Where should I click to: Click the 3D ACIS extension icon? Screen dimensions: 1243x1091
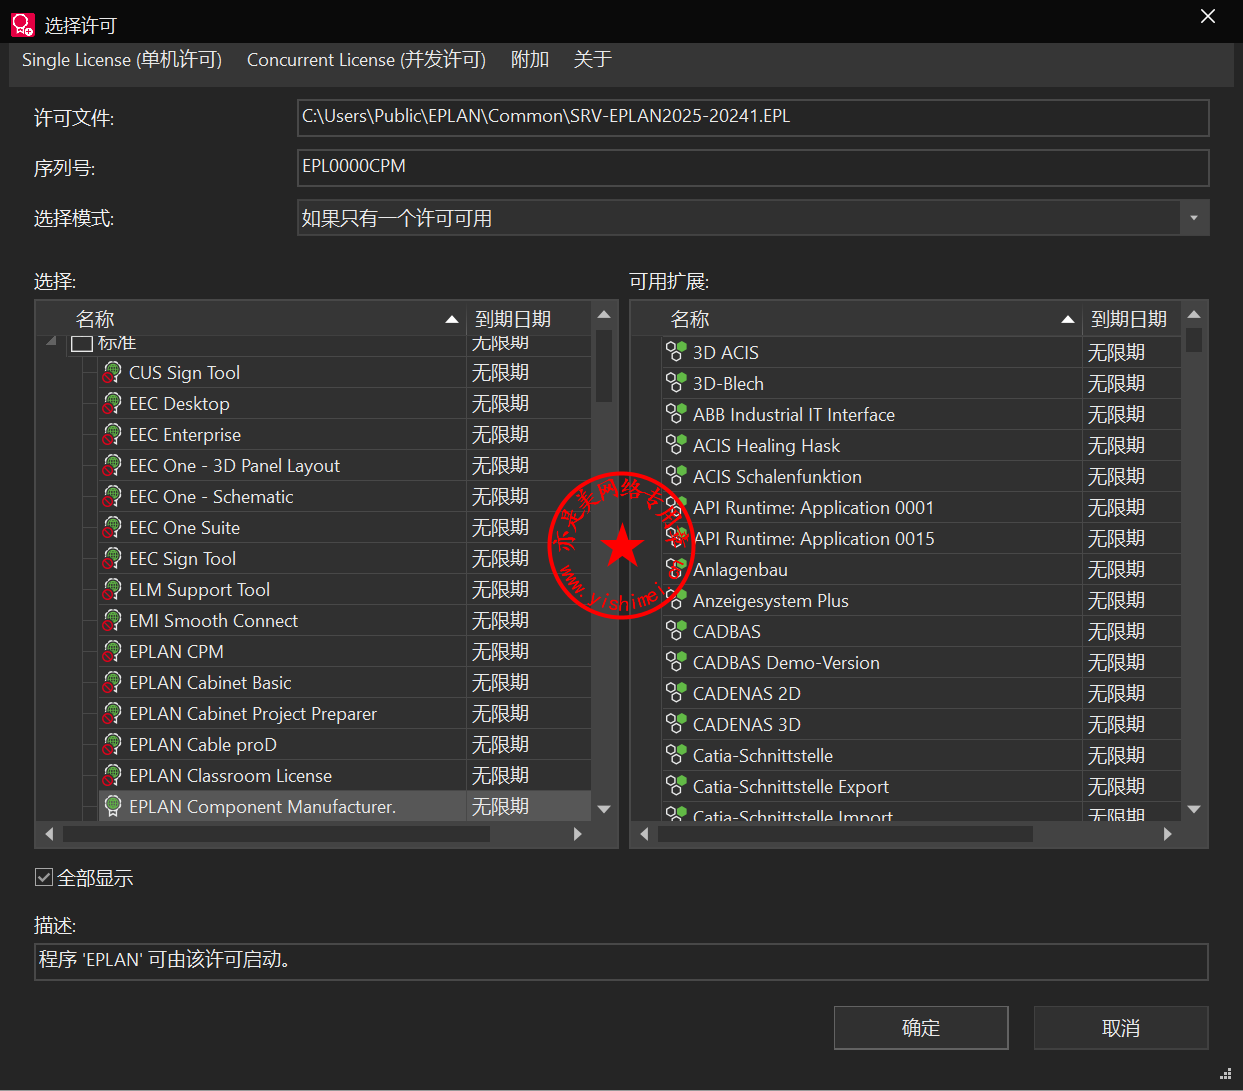tap(676, 352)
